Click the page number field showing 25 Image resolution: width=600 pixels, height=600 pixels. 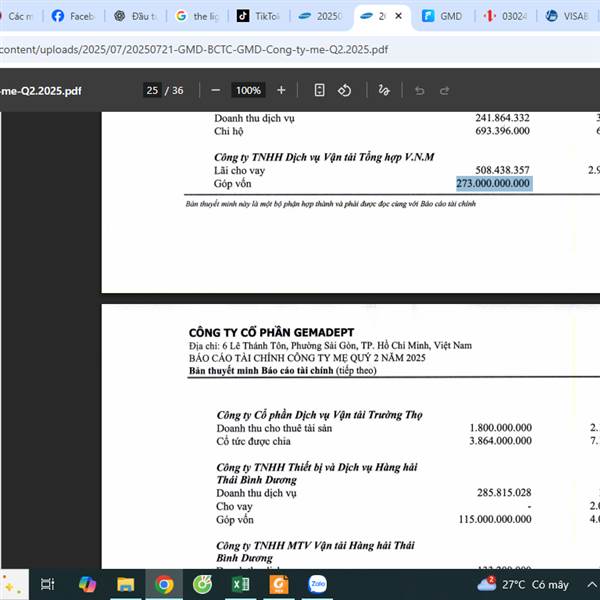(x=152, y=91)
